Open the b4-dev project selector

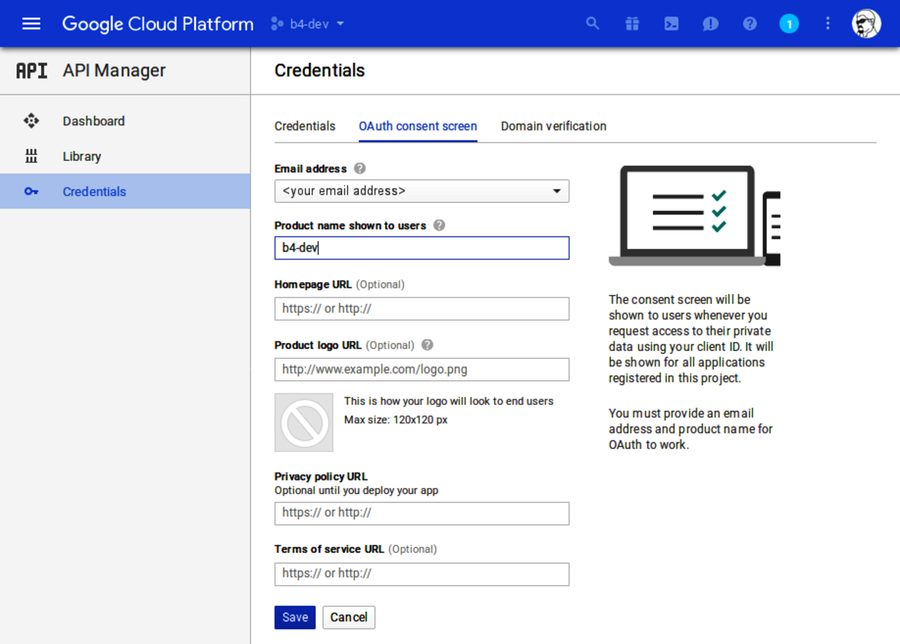click(305, 23)
